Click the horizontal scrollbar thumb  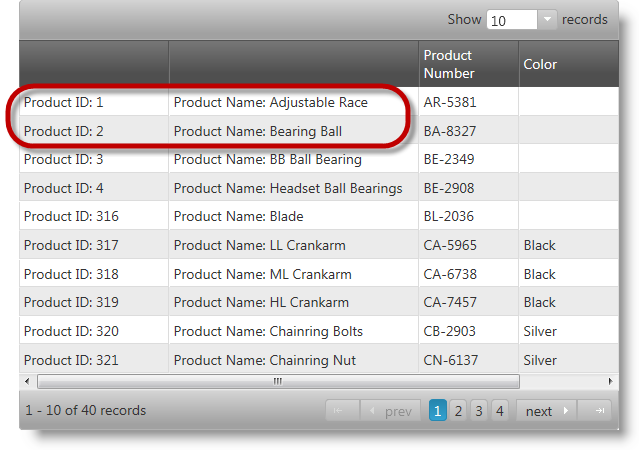pos(278,381)
